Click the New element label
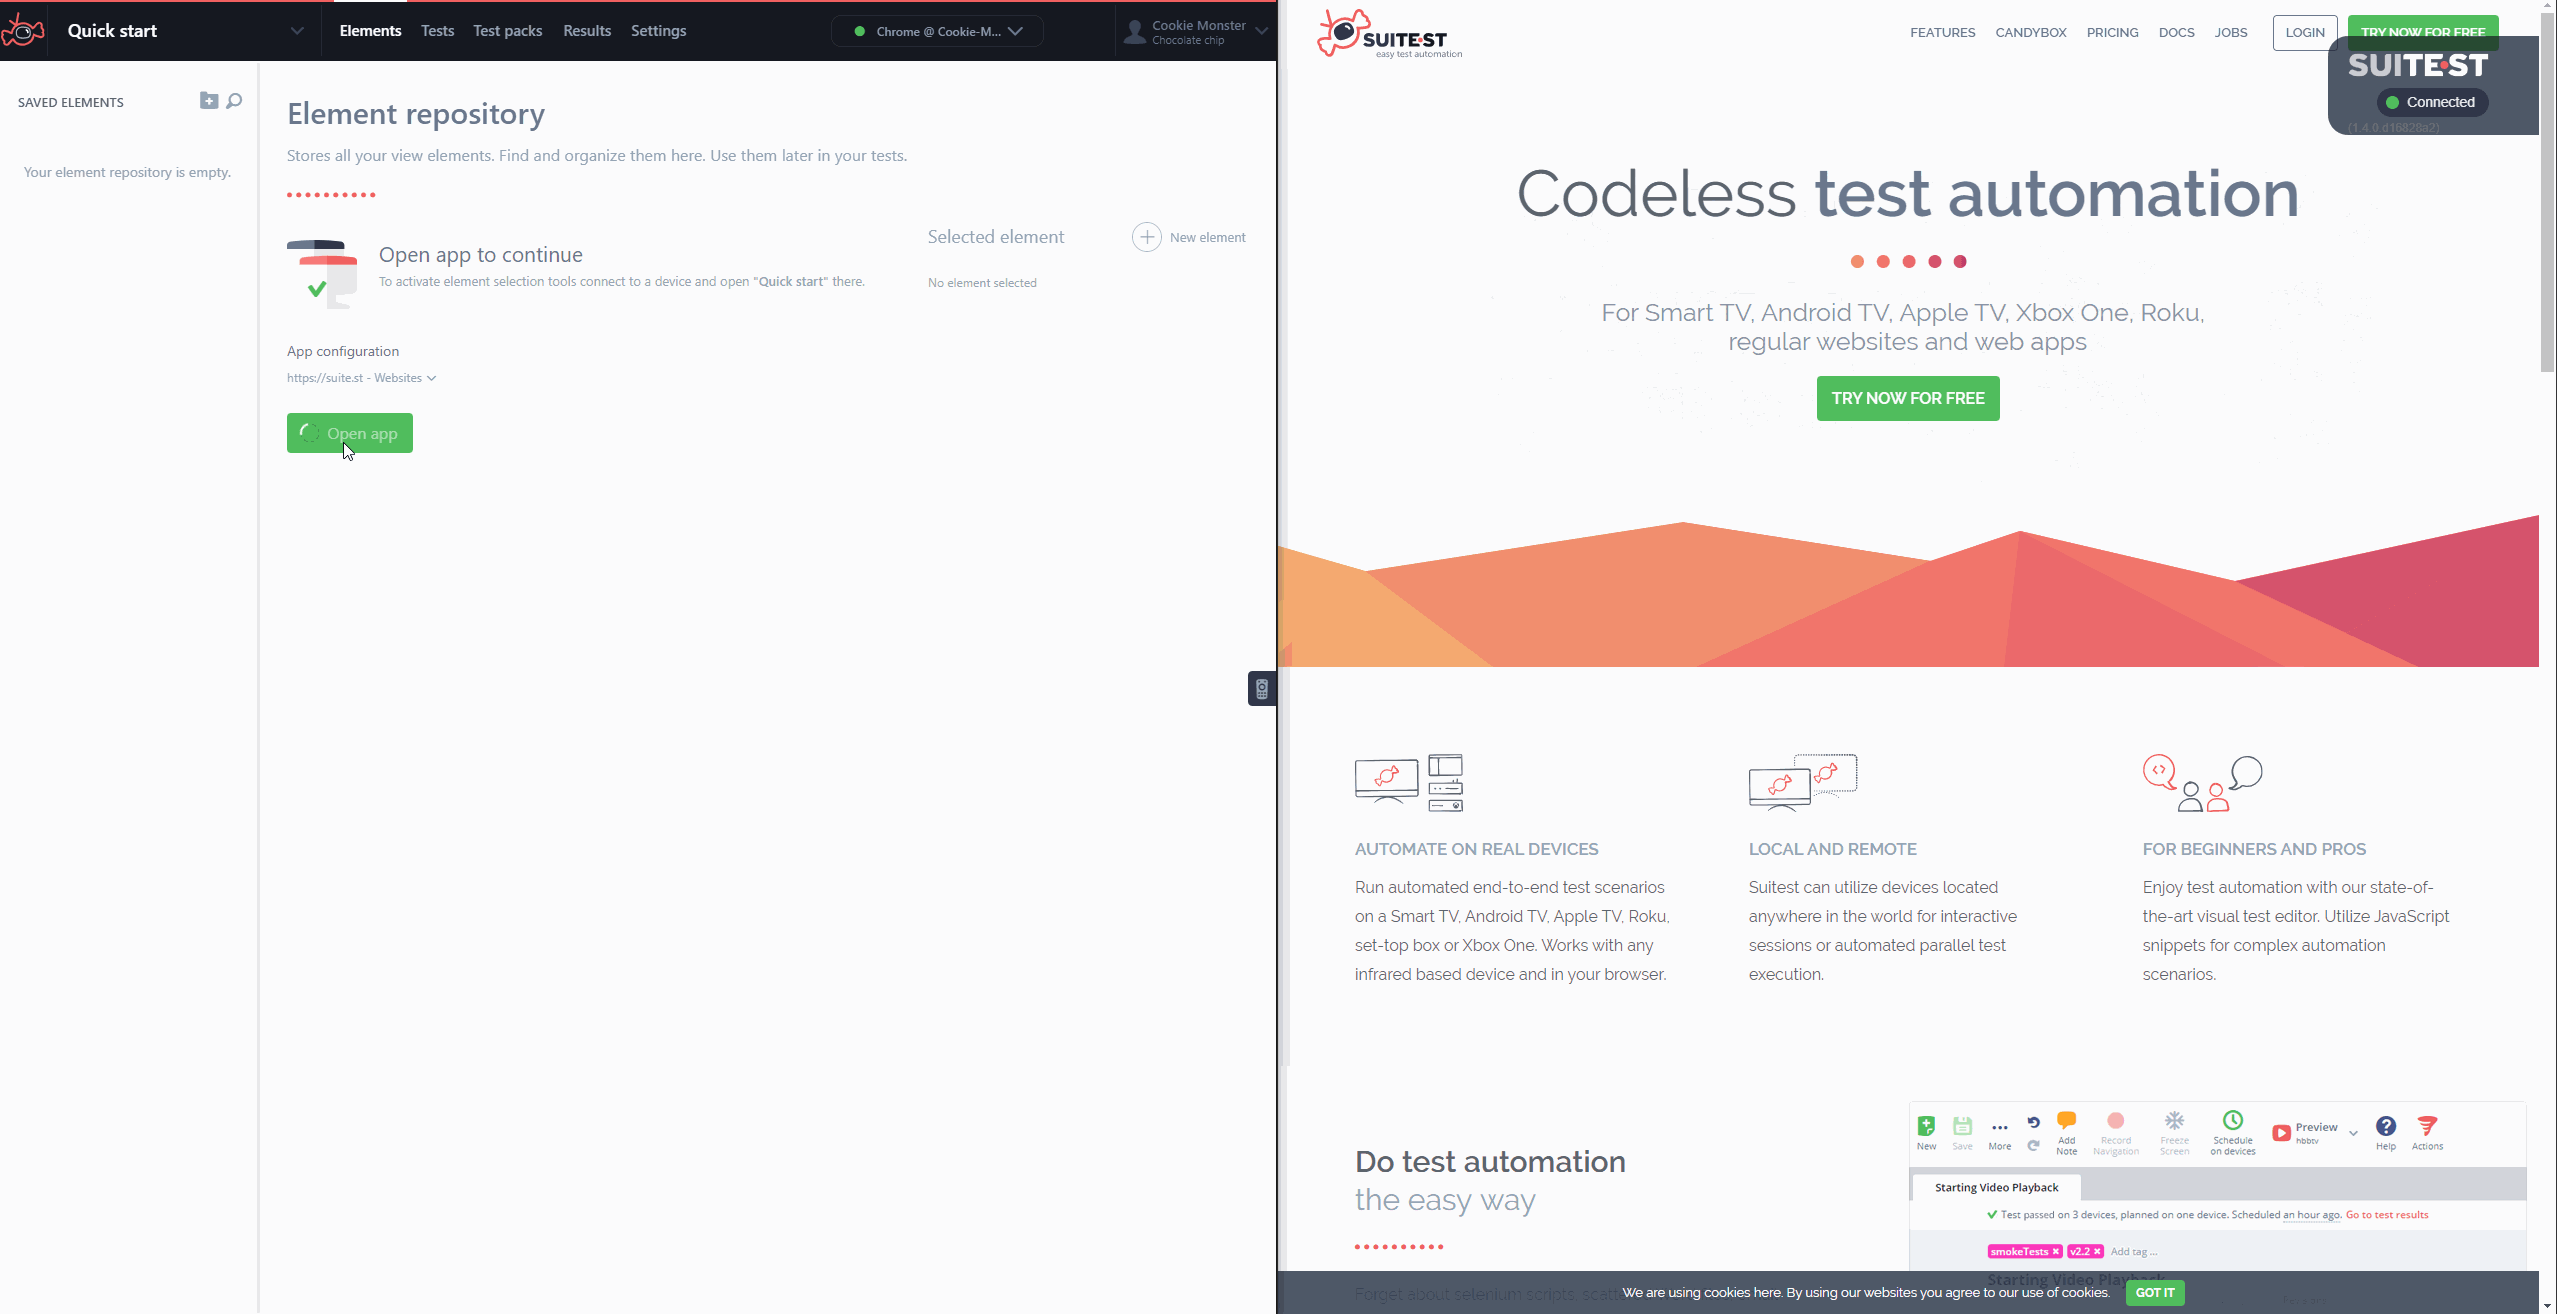2557x1314 pixels. pyautogui.click(x=1207, y=237)
